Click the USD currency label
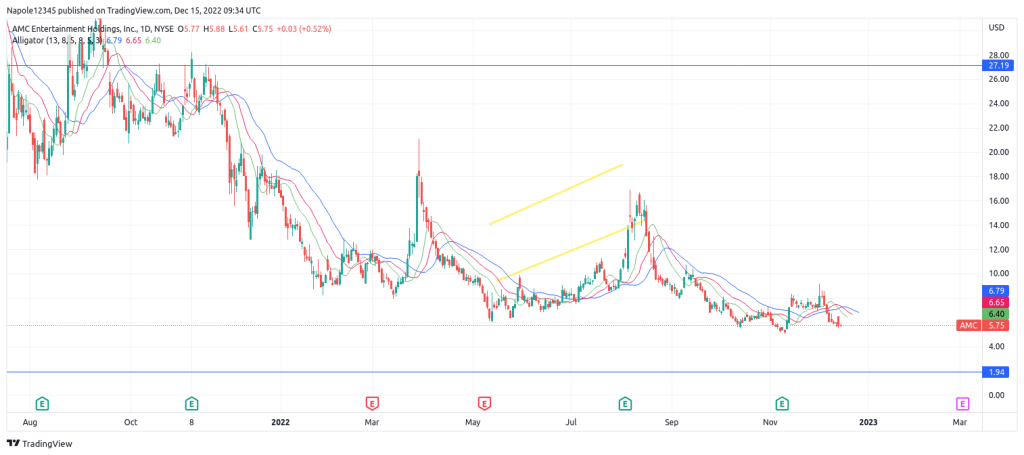Image resolution: width=1024 pixels, height=455 pixels. 996,27
